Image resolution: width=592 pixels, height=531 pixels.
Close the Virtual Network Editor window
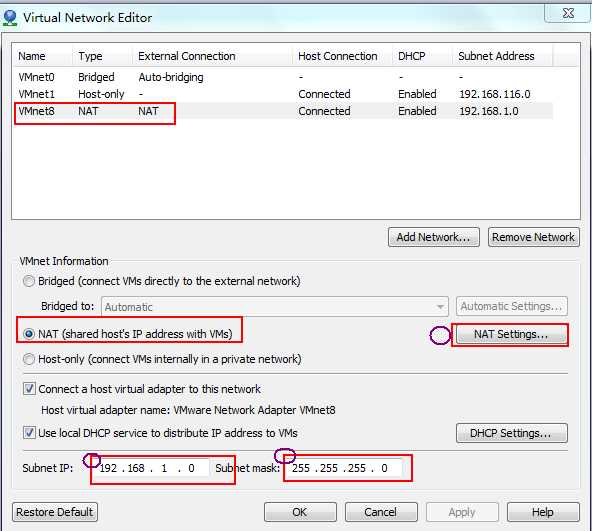(567, 13)
